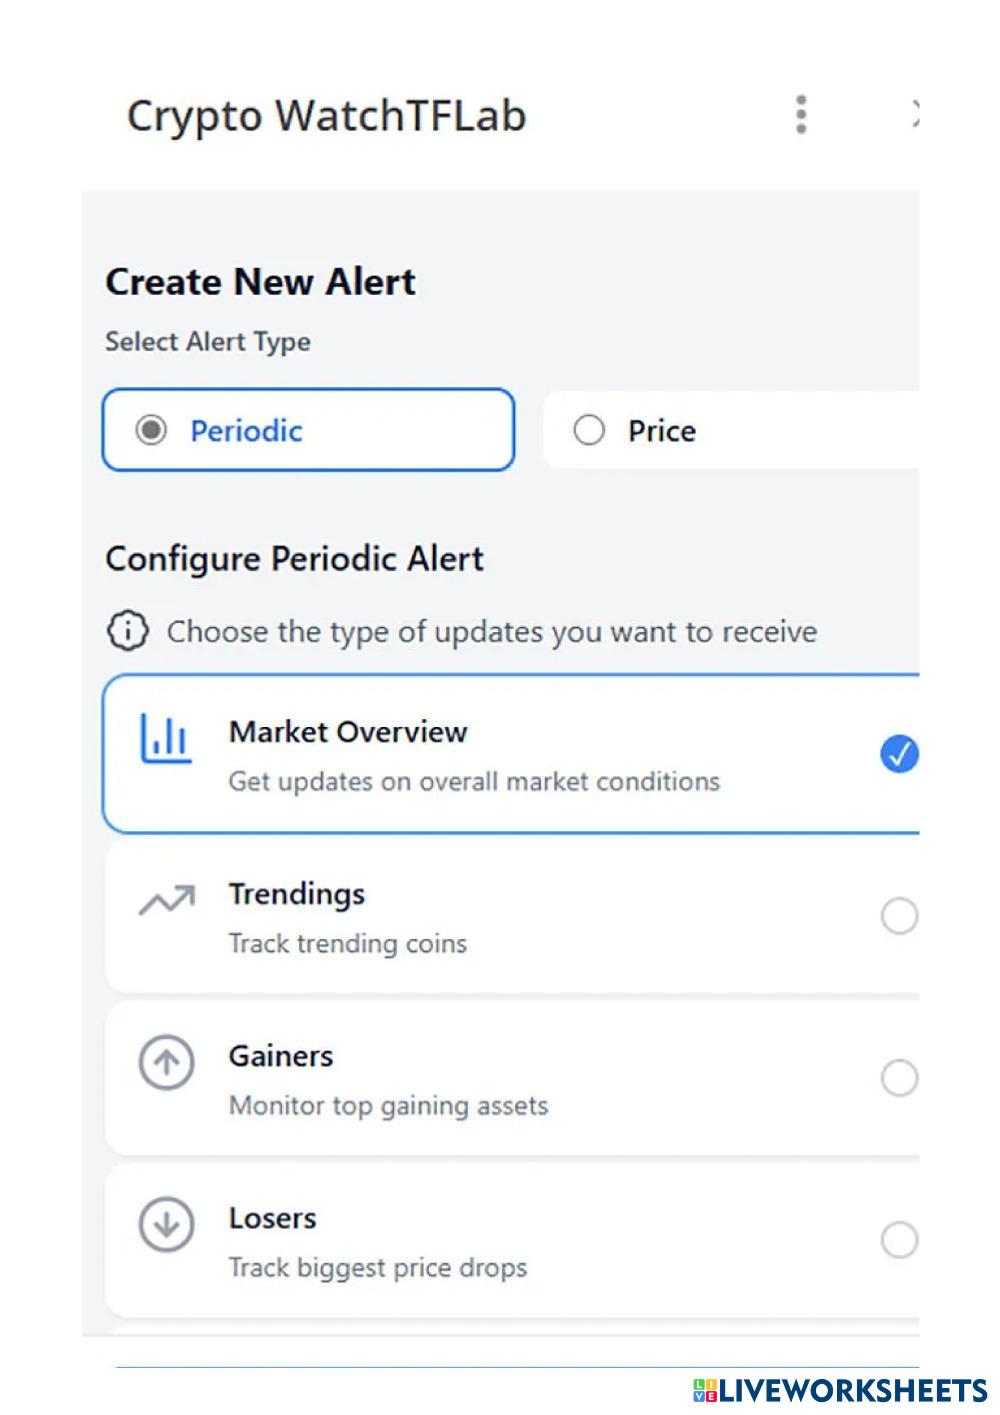Click the Market Overview option title

(x=348, y=732)
